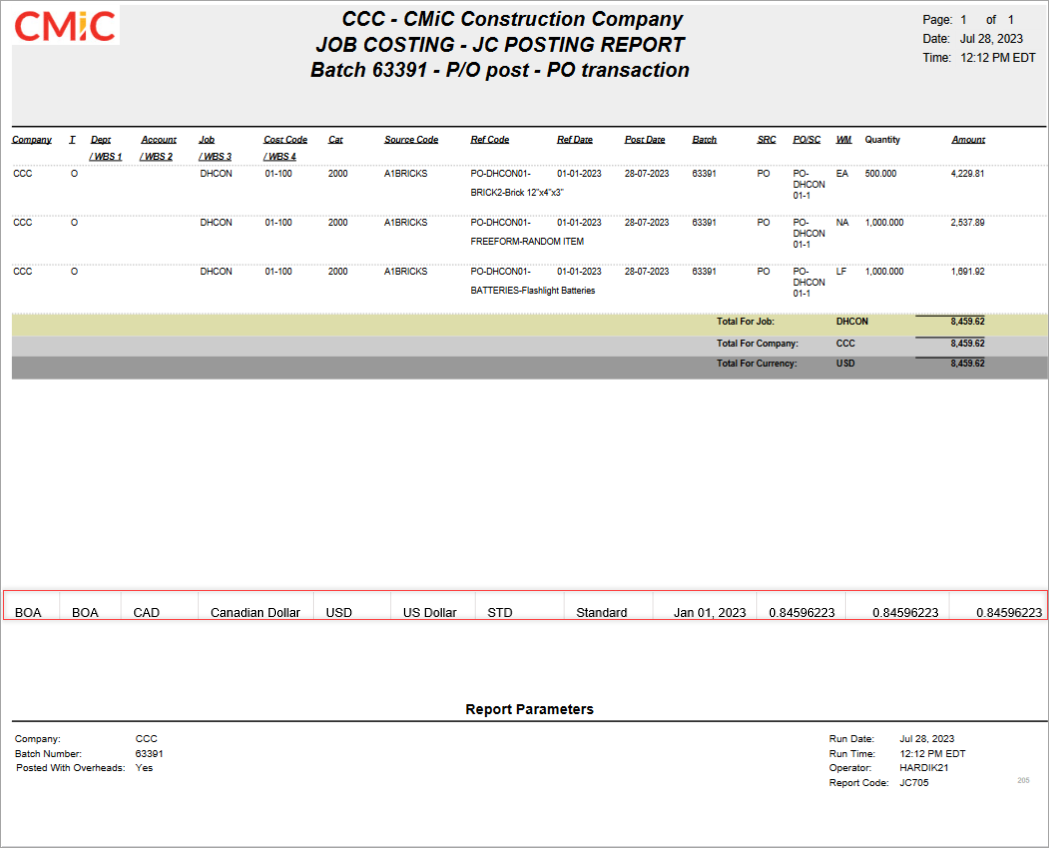Click the "Total For Job:" label
Image resolution: width=1049 pixels, height=848 pixels.
(745, 322)
